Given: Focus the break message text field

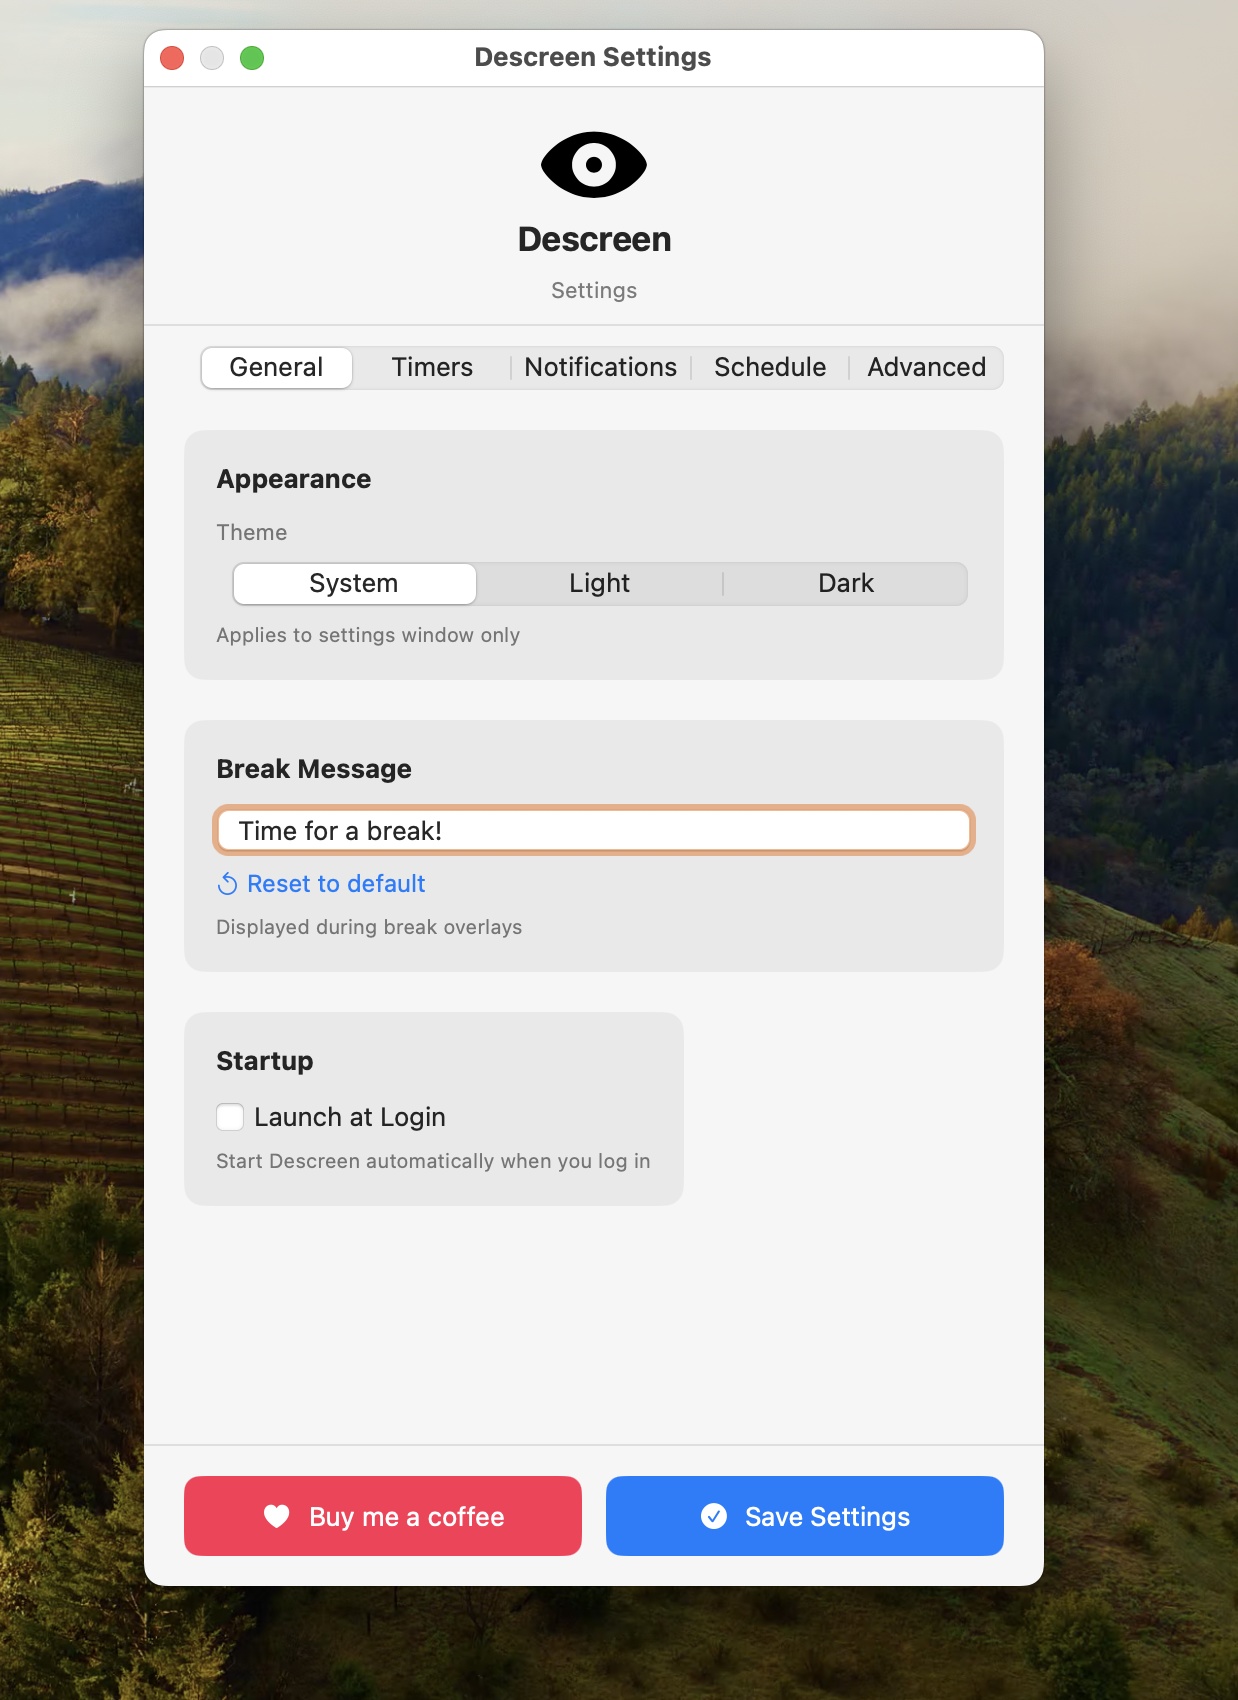Looking at the screenshot, I should pos(594,831).
